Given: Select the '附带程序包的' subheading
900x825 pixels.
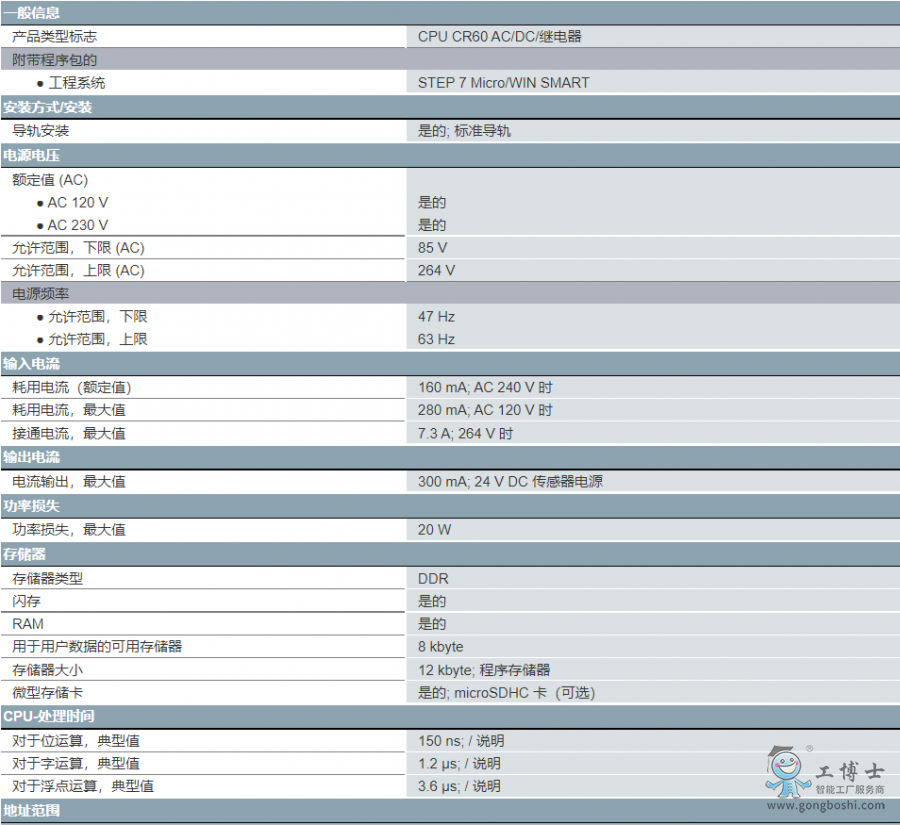Looking at the screenshot, I should coord(55,60).
